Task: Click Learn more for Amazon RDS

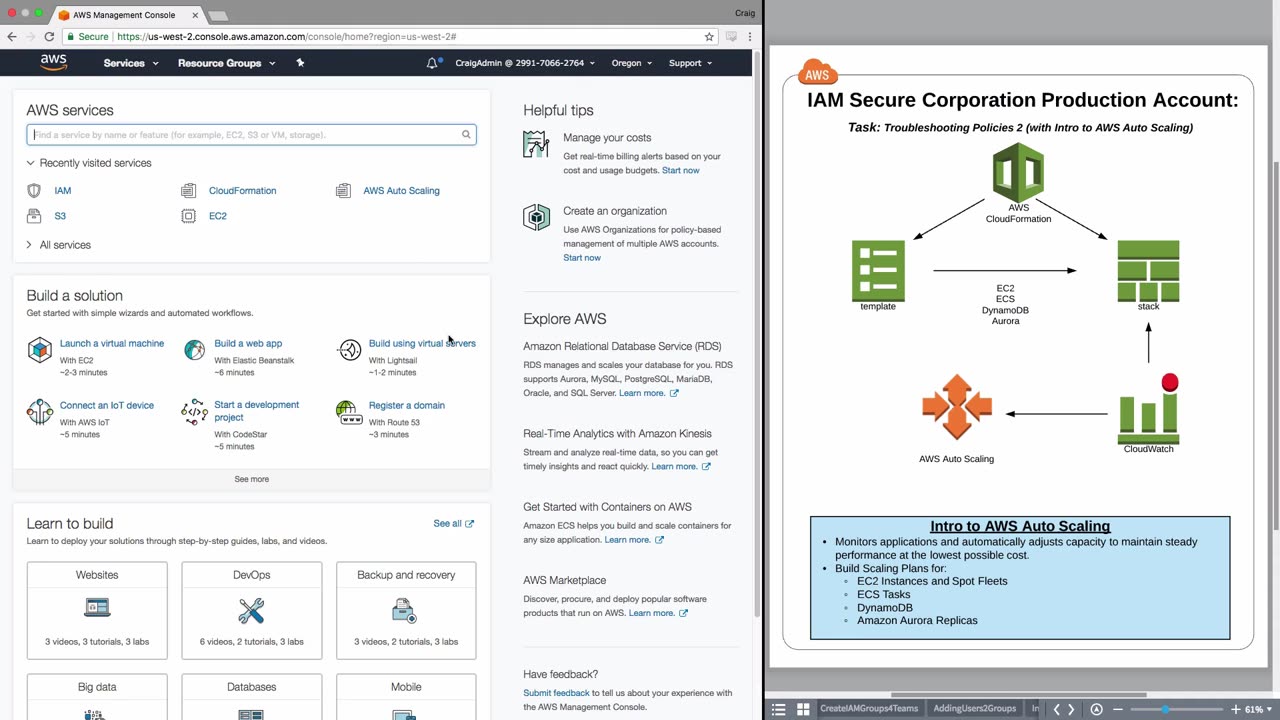Action: [649, 393]
